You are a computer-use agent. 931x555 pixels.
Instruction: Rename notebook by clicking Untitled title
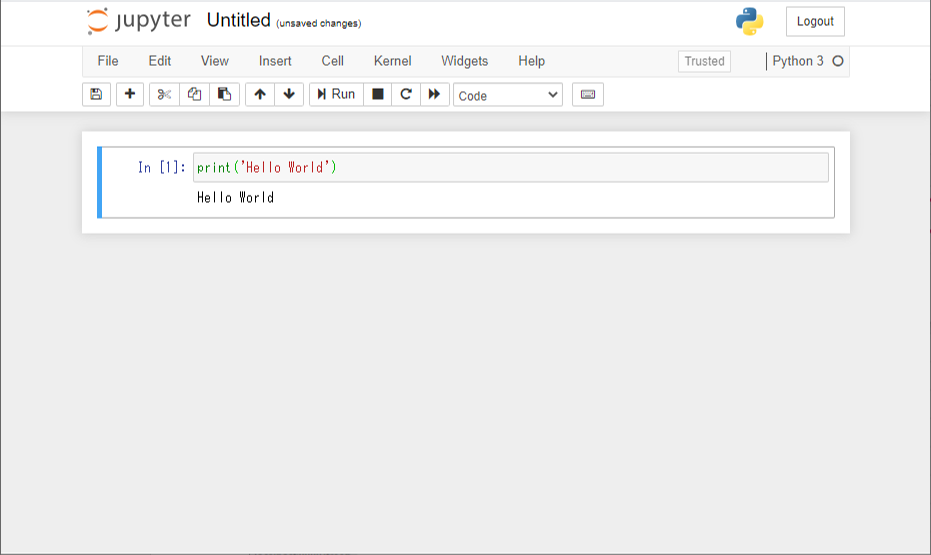click(x=238, y=20)
